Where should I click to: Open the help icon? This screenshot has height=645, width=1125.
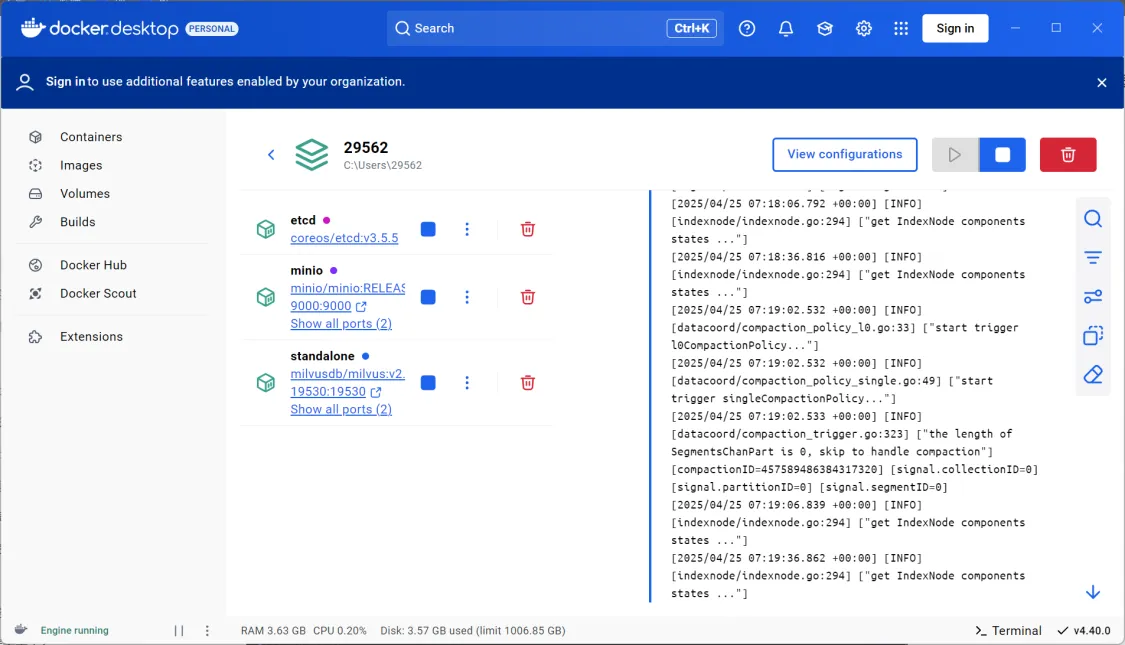click(x=747, y=28)
